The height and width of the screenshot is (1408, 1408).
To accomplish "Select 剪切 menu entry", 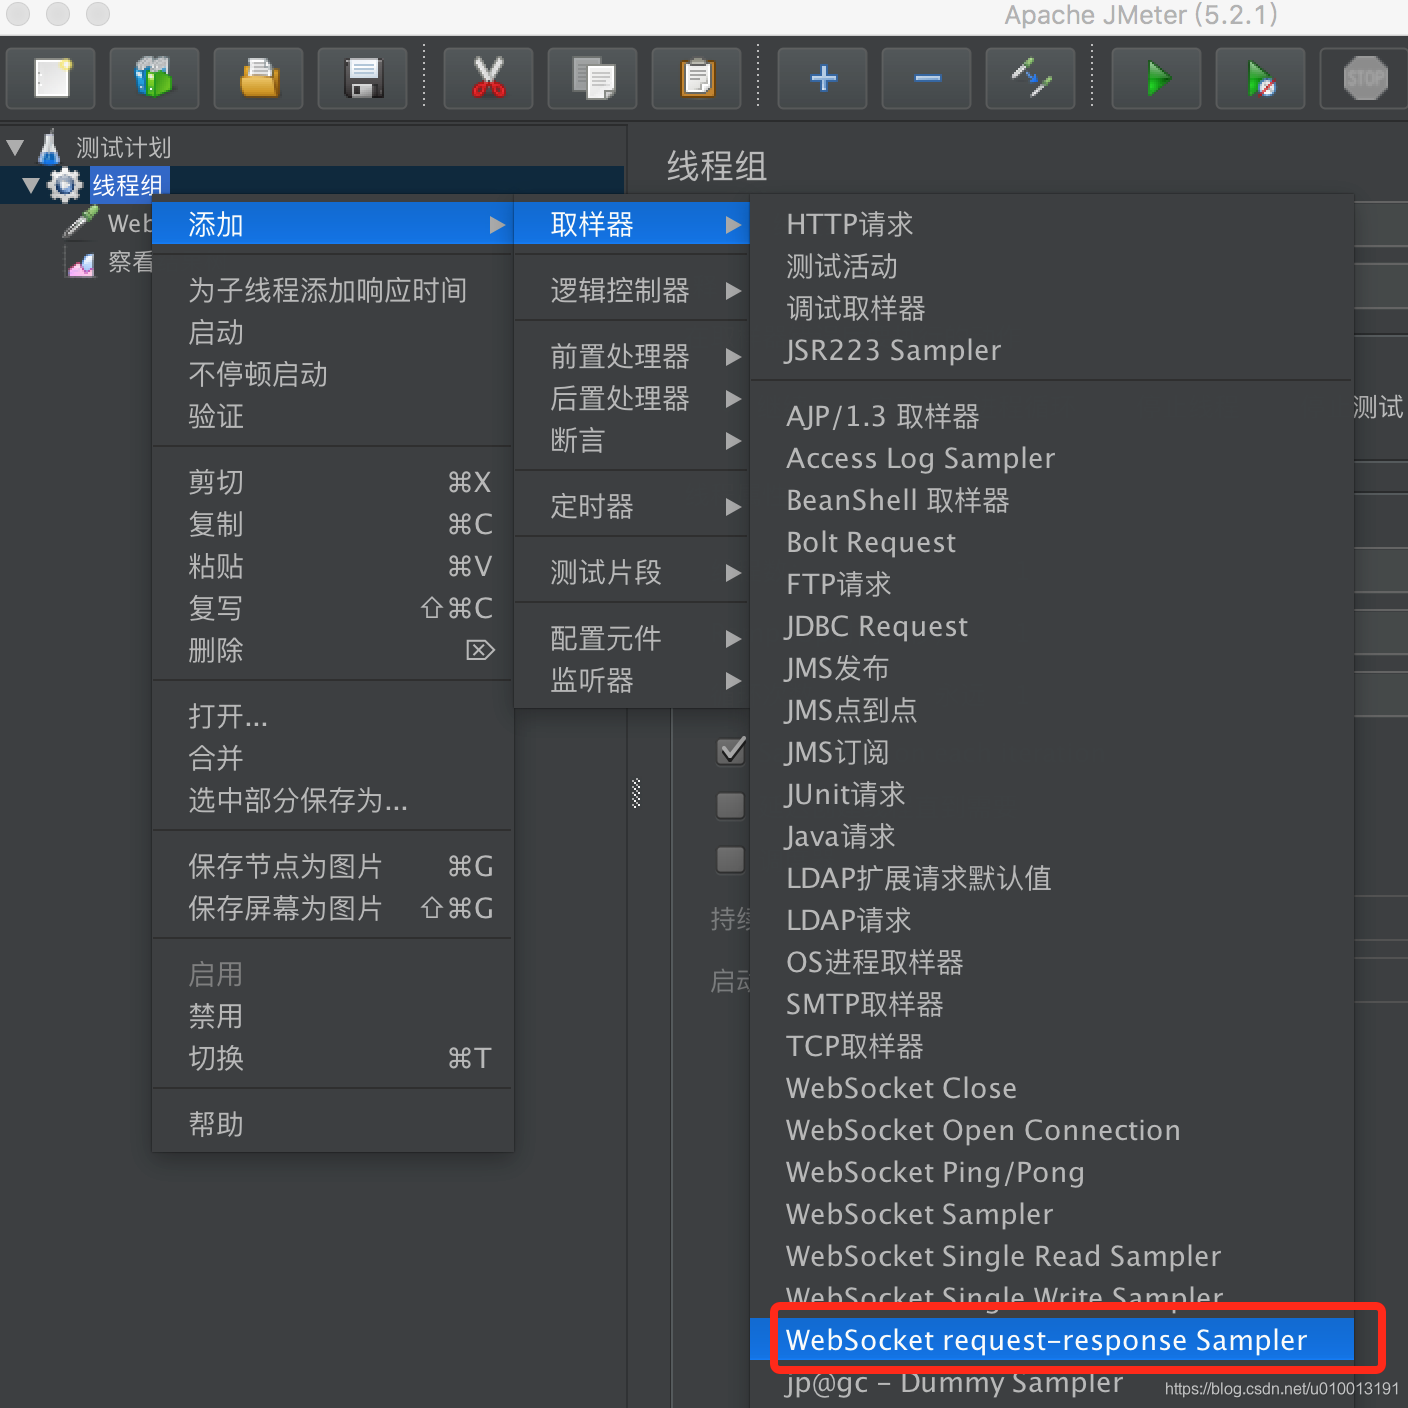I will [333, 483].
